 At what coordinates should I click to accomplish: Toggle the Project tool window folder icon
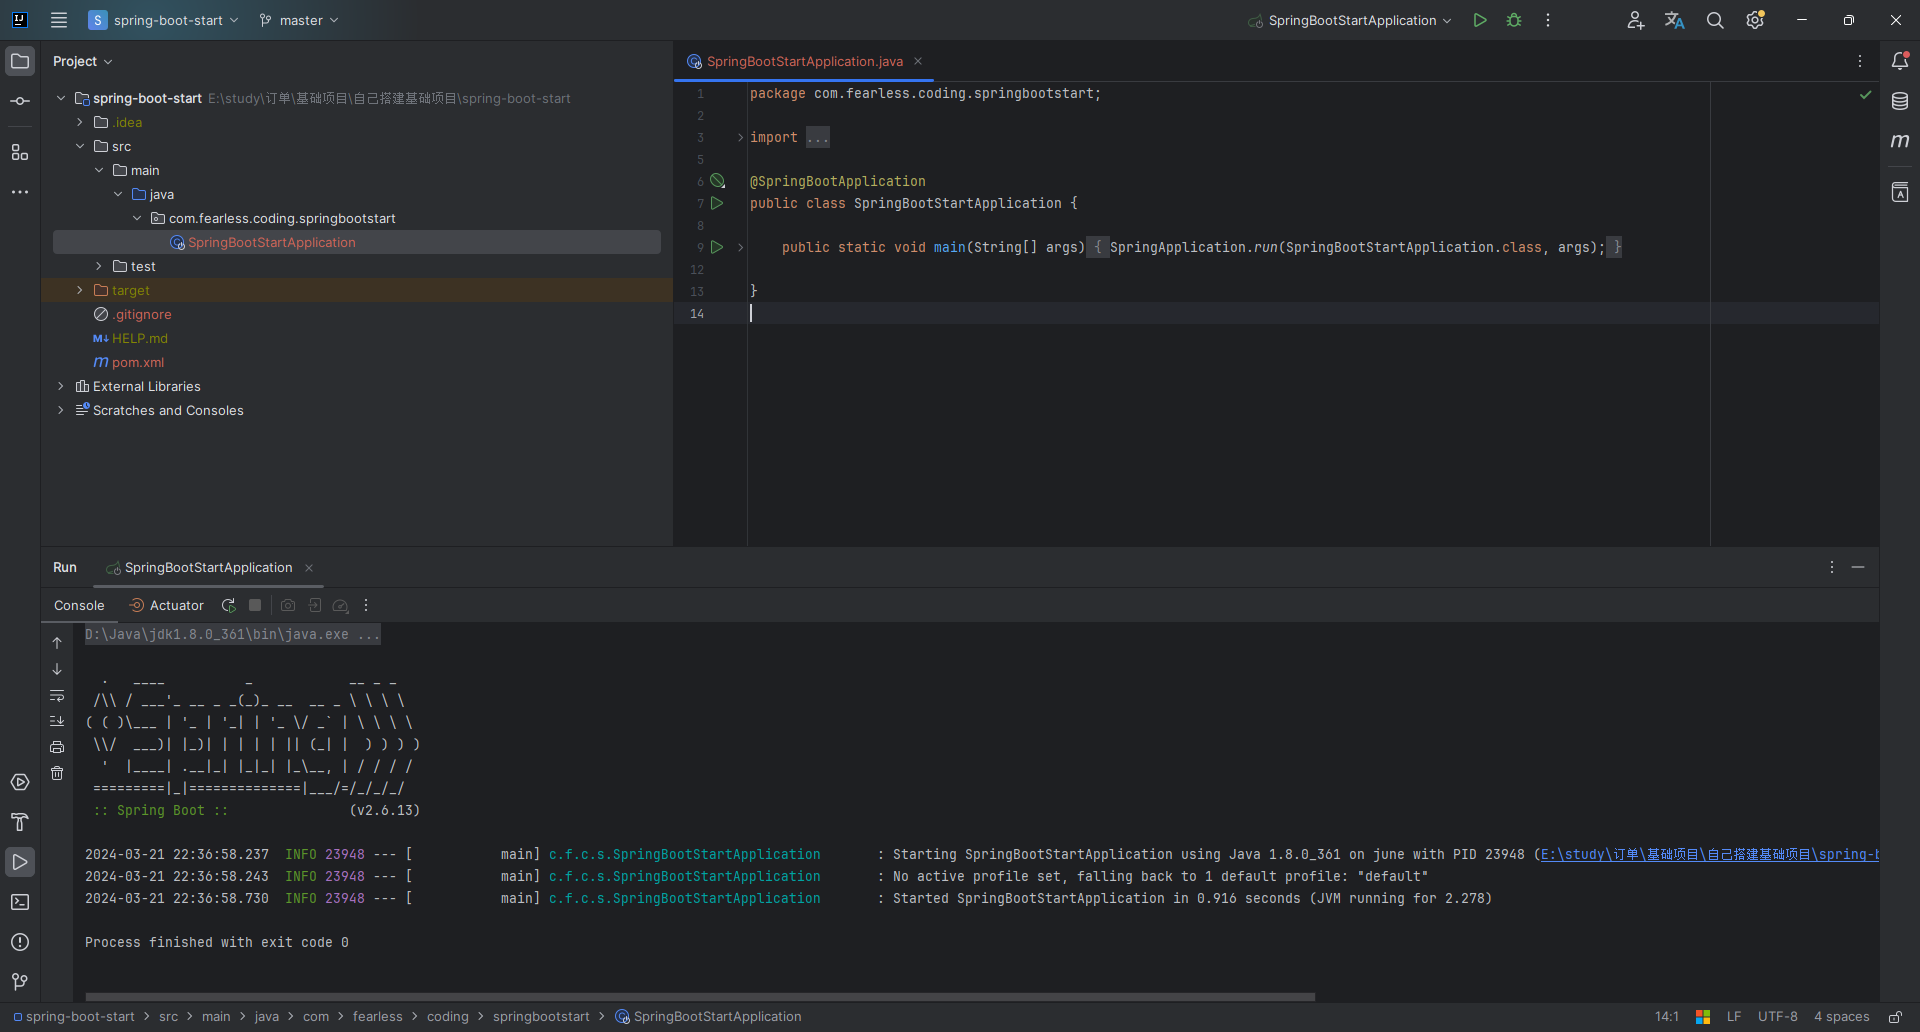20,61
